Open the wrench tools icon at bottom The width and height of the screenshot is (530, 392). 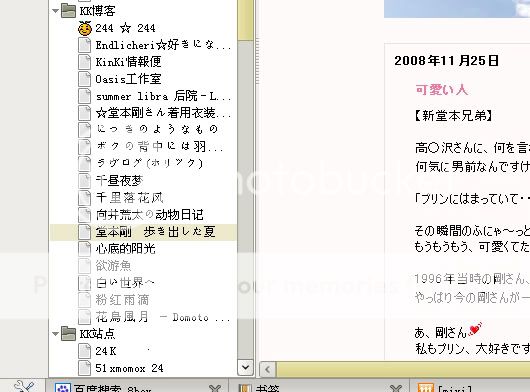click(x=24, y=386)
